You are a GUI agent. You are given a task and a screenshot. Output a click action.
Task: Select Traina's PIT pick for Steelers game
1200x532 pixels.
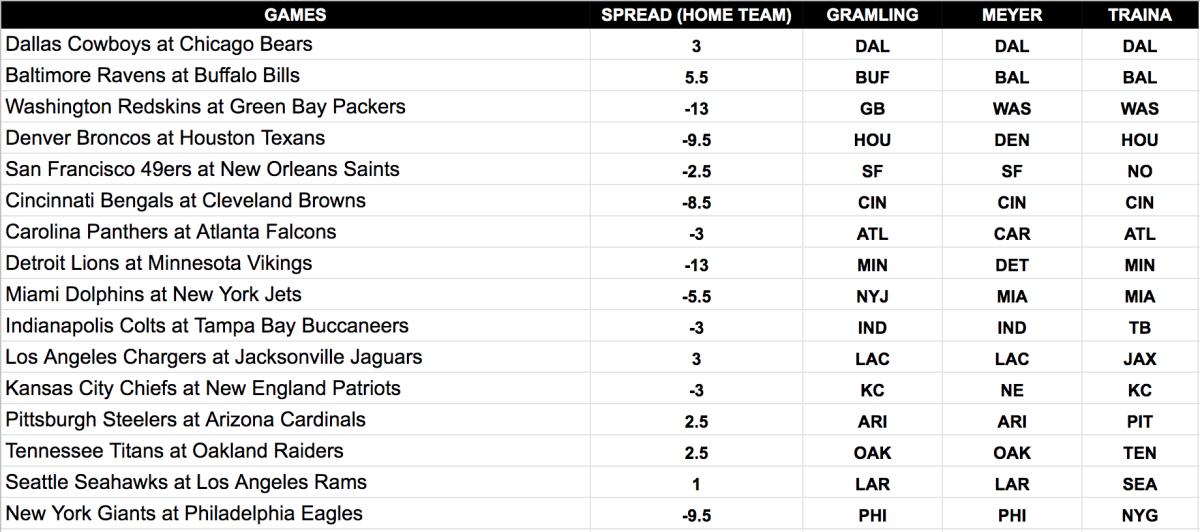[1139, 421]
